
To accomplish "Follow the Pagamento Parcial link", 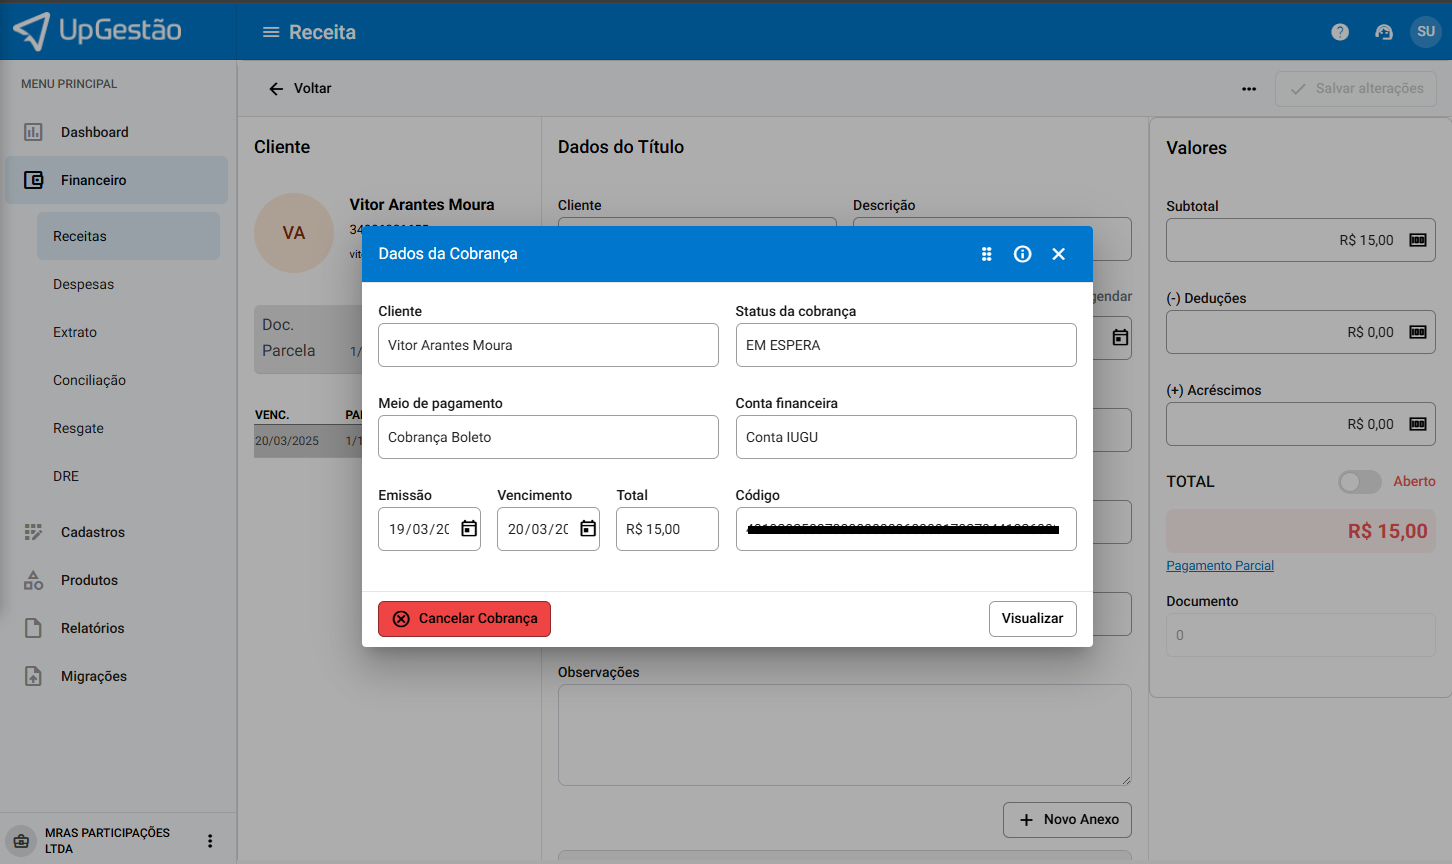I will coord(1219,566).
